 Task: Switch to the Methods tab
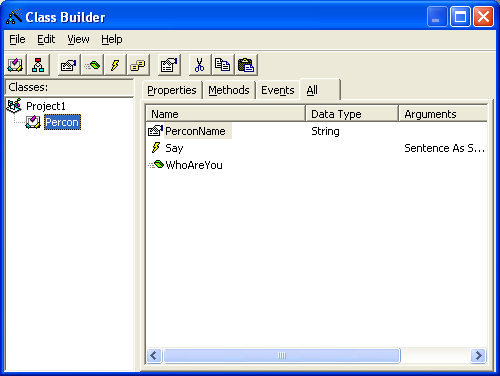tap(229, 90)
